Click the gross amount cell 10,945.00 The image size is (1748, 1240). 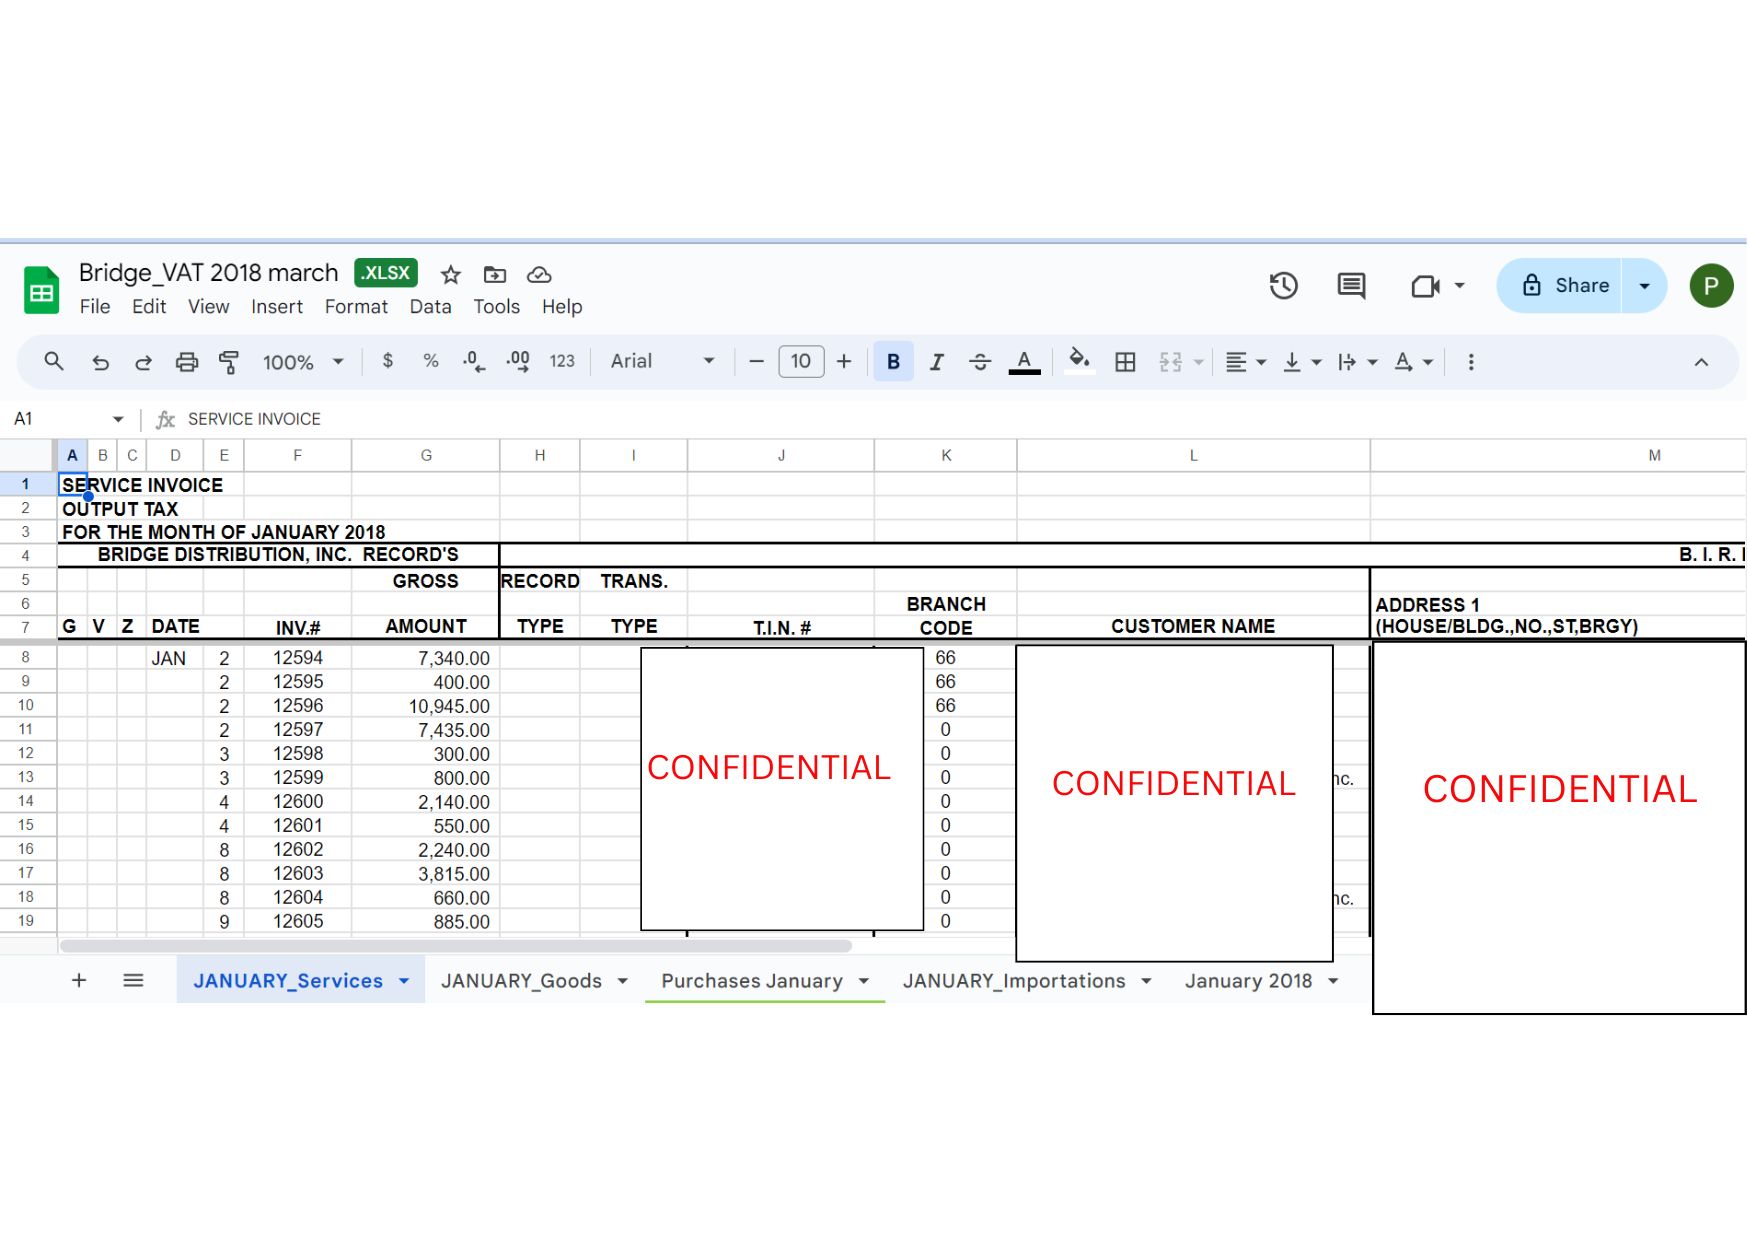tap(426, 706)
